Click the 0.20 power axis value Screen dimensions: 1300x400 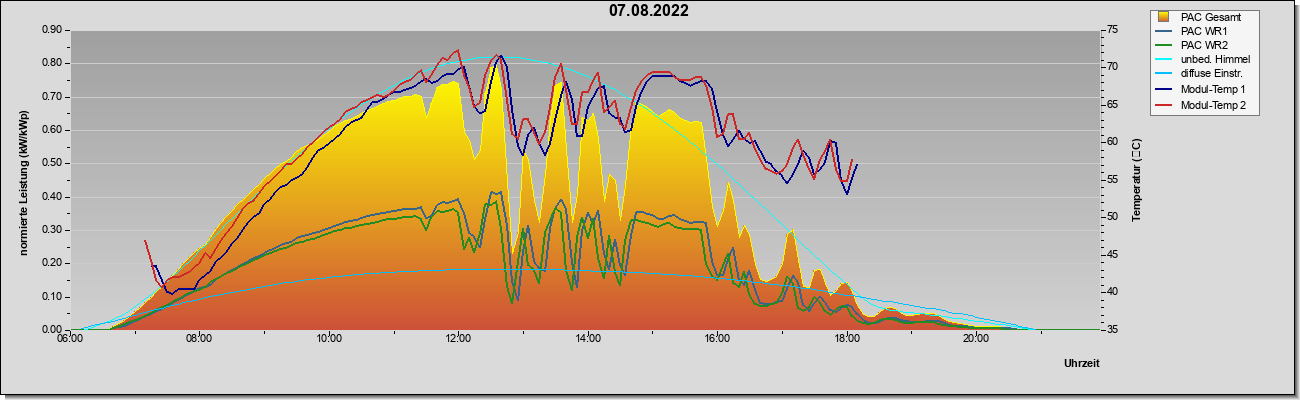coord(52,263)
